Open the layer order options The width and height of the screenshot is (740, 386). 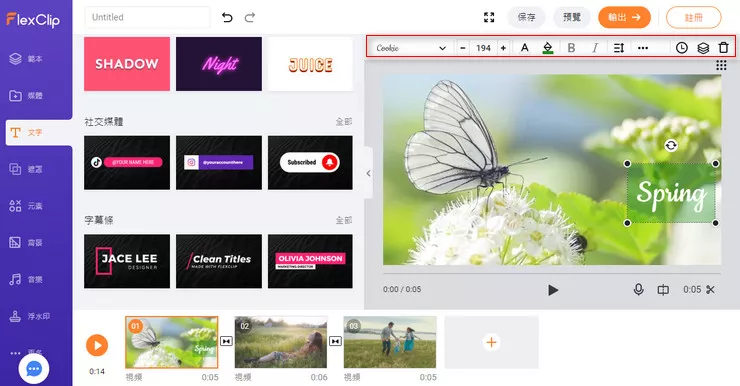(x=703, y=48)
